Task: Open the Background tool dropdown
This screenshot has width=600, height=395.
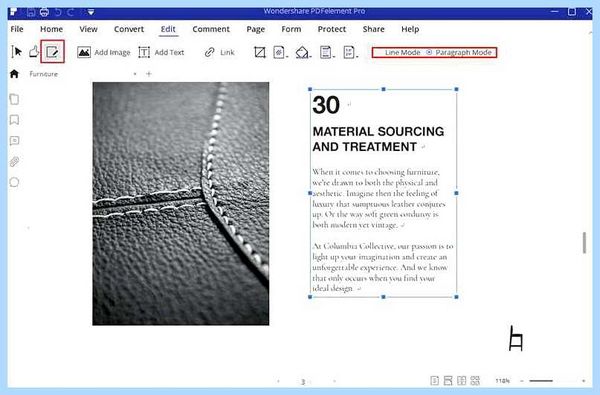Action: (x=303, y=52)
